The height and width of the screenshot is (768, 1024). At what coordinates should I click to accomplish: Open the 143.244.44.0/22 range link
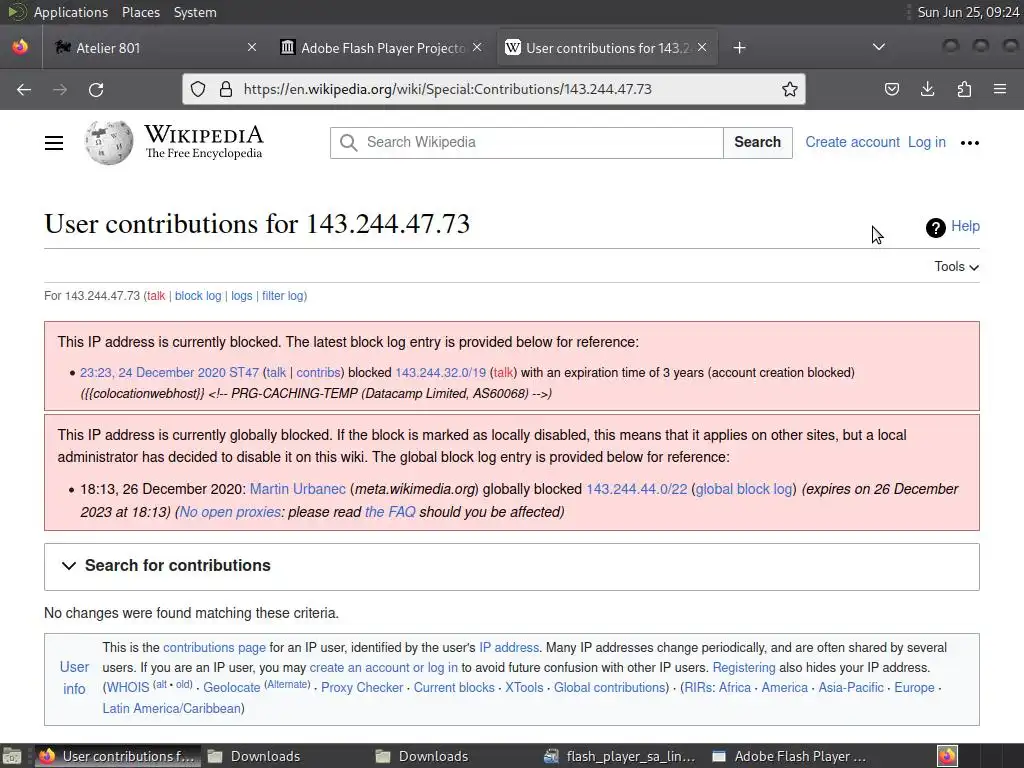637,489
